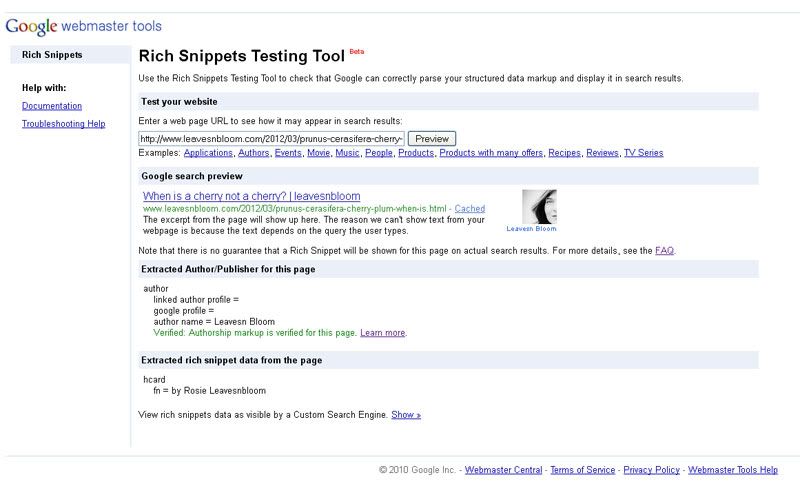Open the Reviews example link

click(602, 153)
